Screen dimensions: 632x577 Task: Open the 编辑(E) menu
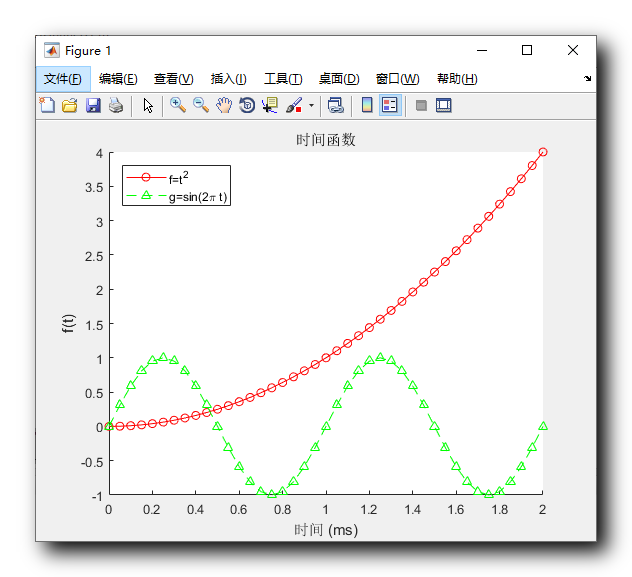click(118, 79)
